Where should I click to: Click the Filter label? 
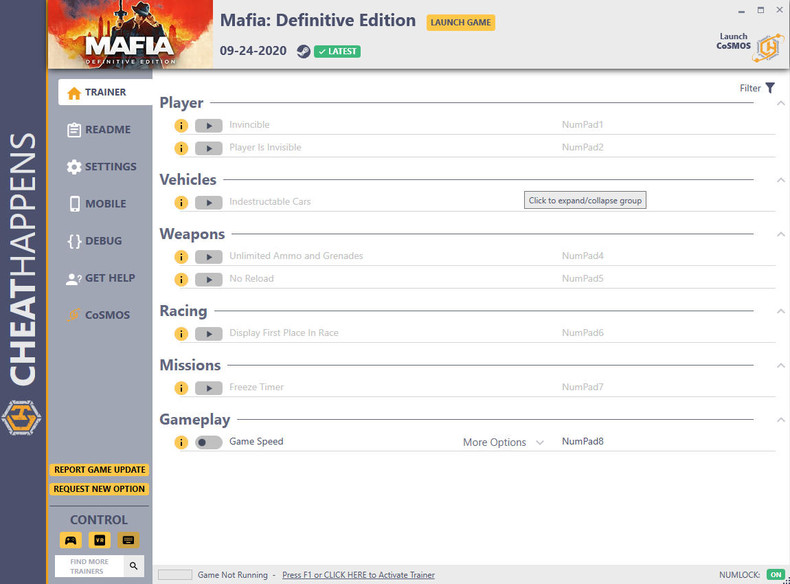click(750, 88)
